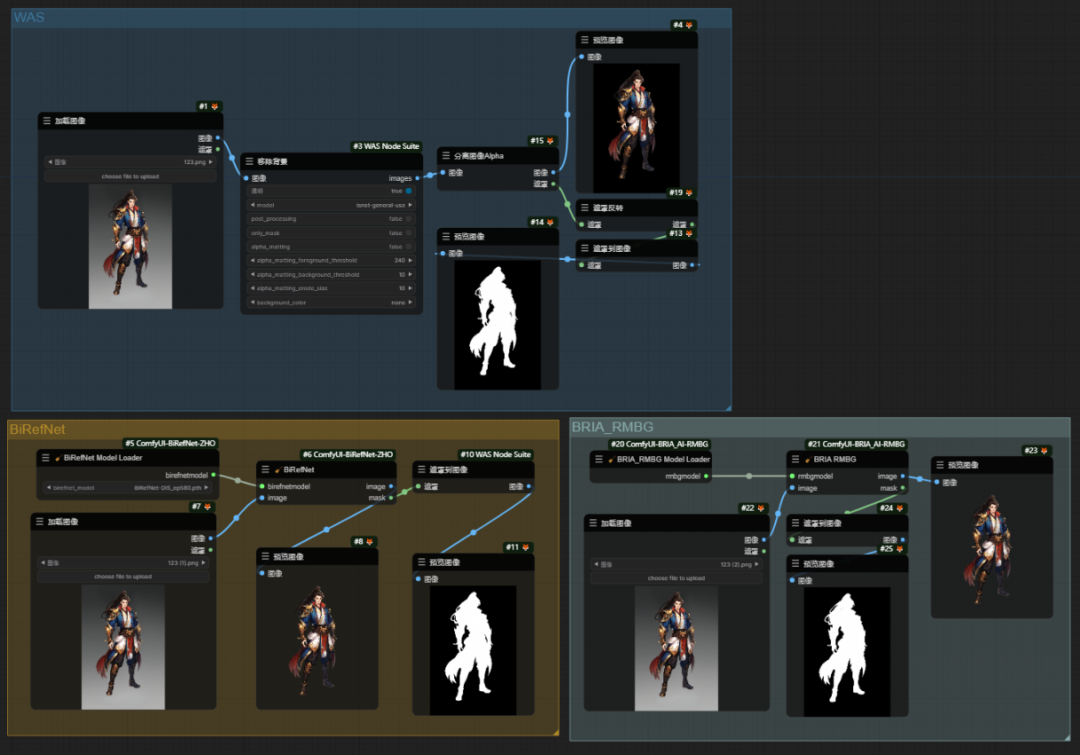Toggle the post_processing switch

408,218
